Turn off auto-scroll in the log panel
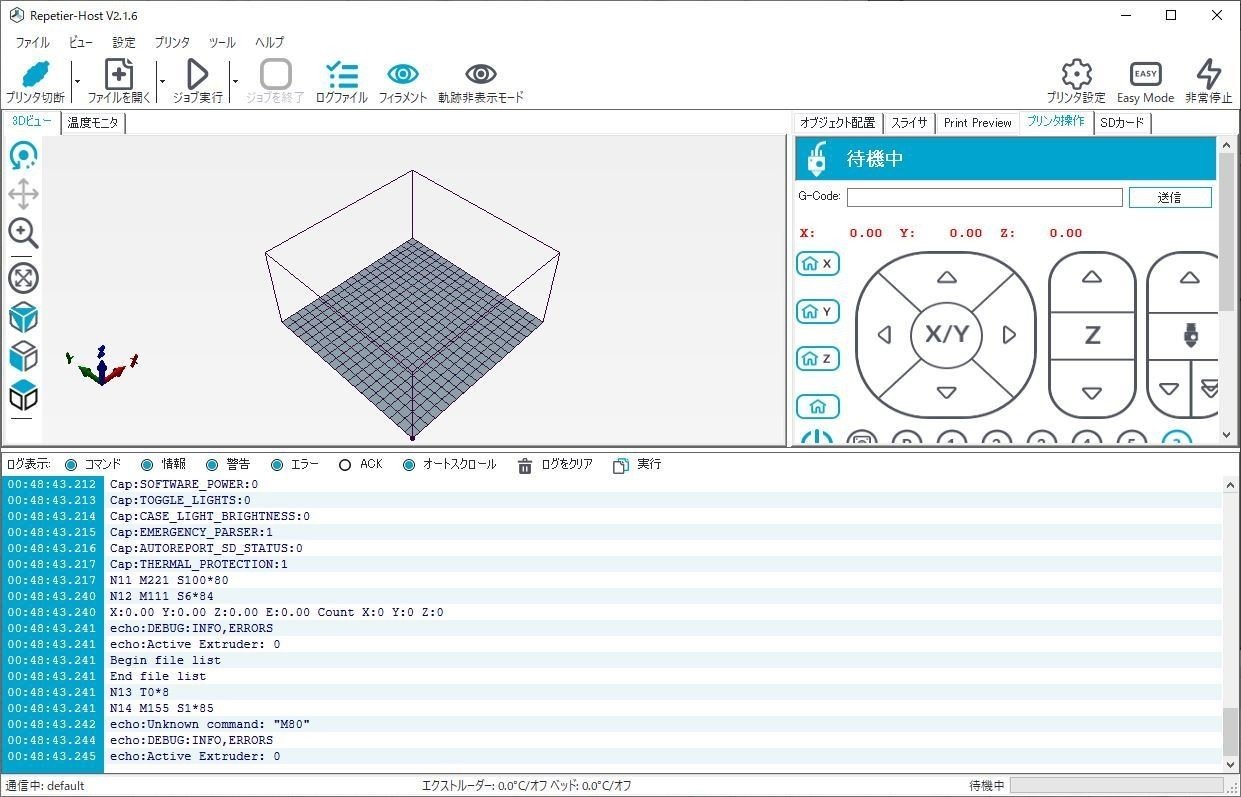Viewport: 1241px width, 797px height. tap(408, 463)
